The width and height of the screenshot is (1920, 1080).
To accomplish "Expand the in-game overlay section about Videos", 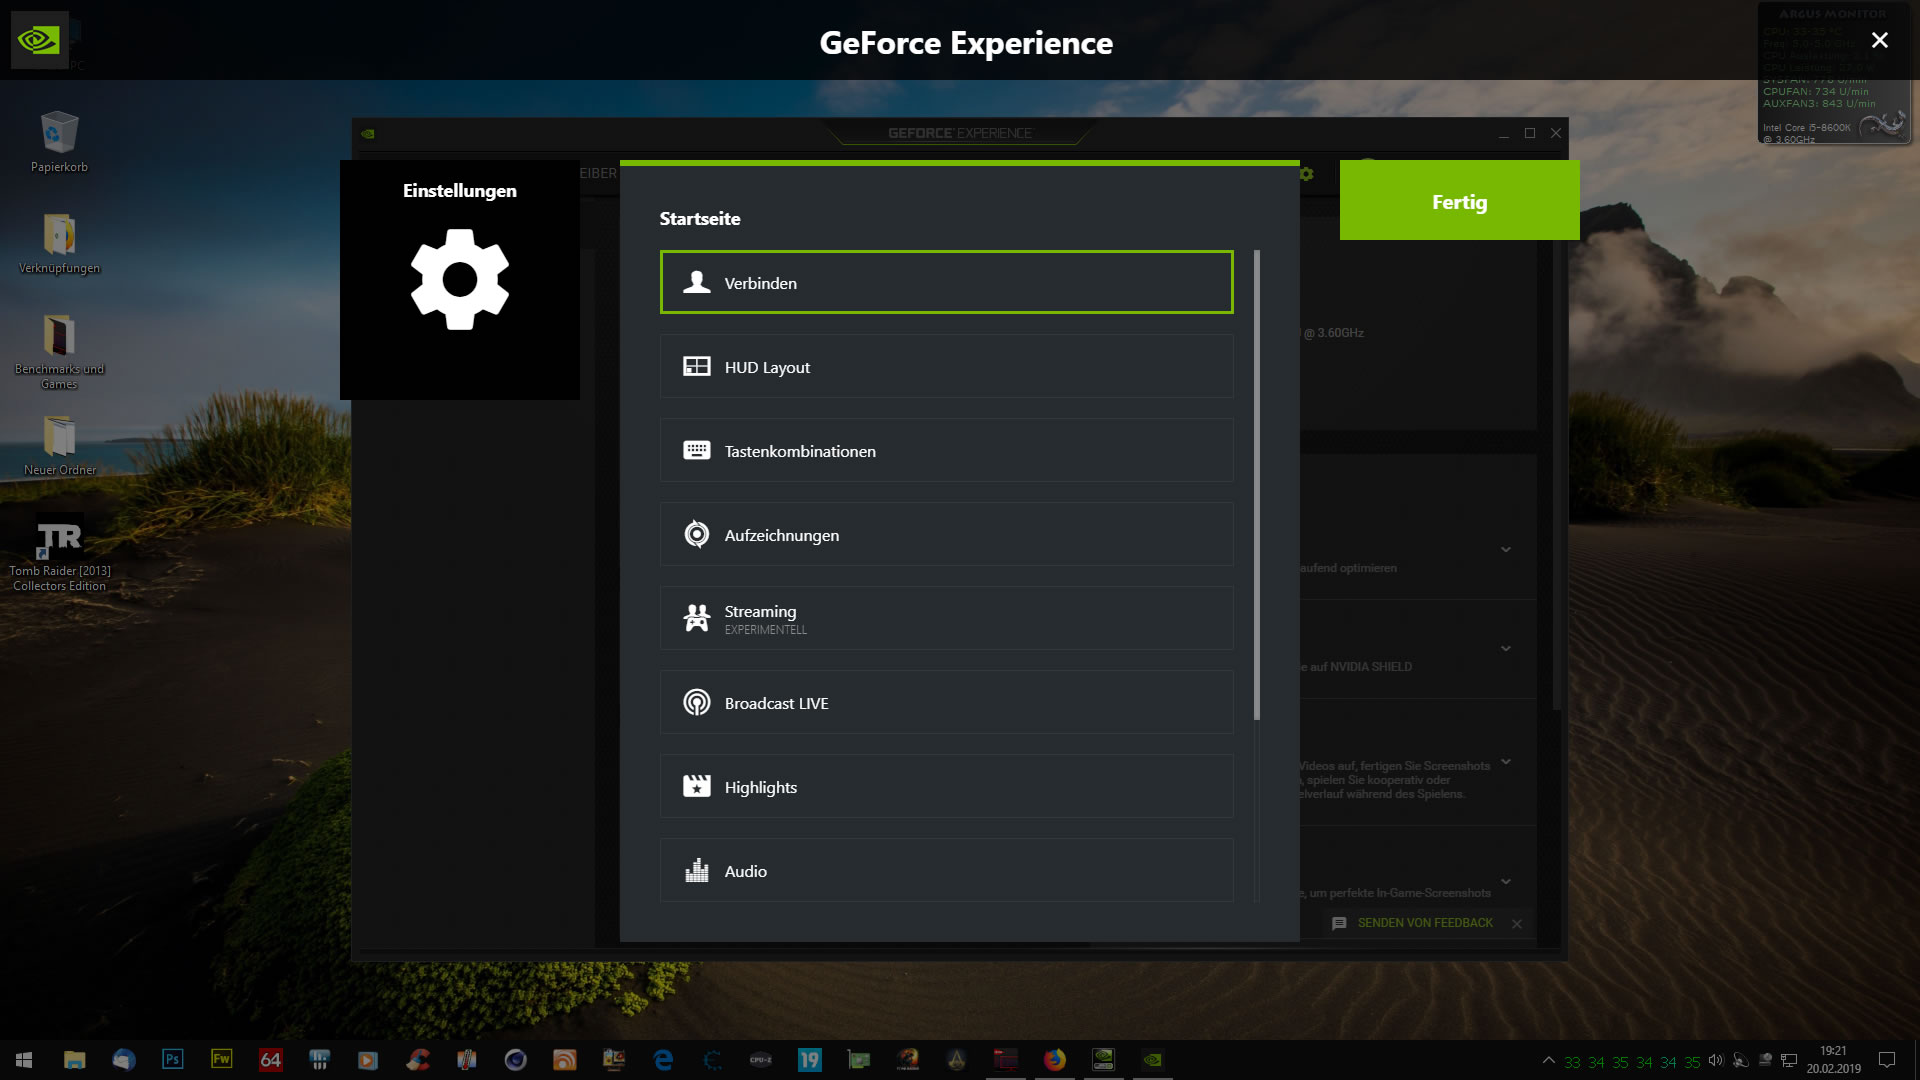I will pos(1506,761).
